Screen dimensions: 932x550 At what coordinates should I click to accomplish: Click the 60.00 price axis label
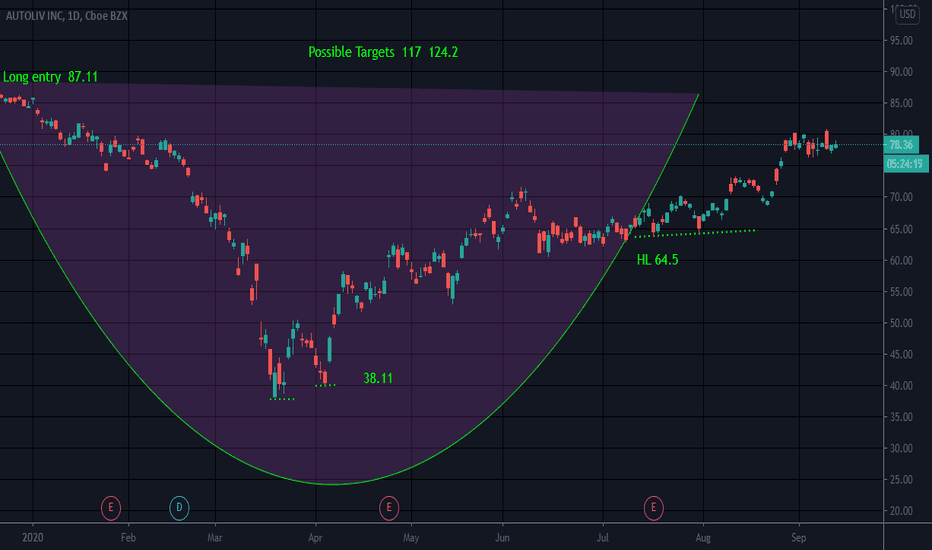(x=901, y=260)
